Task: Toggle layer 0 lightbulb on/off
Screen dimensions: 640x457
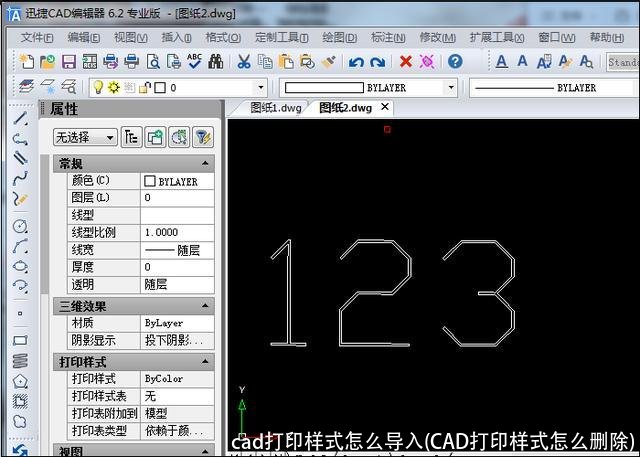Action: point(98,87)
